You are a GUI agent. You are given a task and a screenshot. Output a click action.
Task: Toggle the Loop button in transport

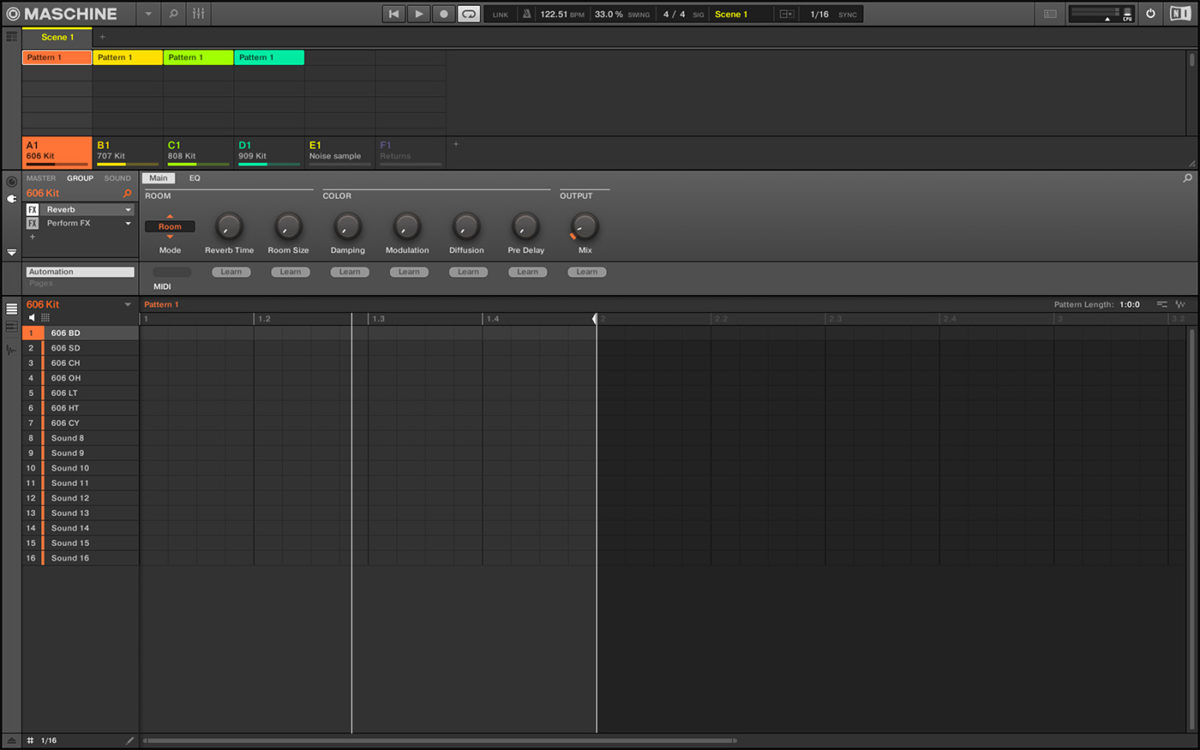pos(469,14)
